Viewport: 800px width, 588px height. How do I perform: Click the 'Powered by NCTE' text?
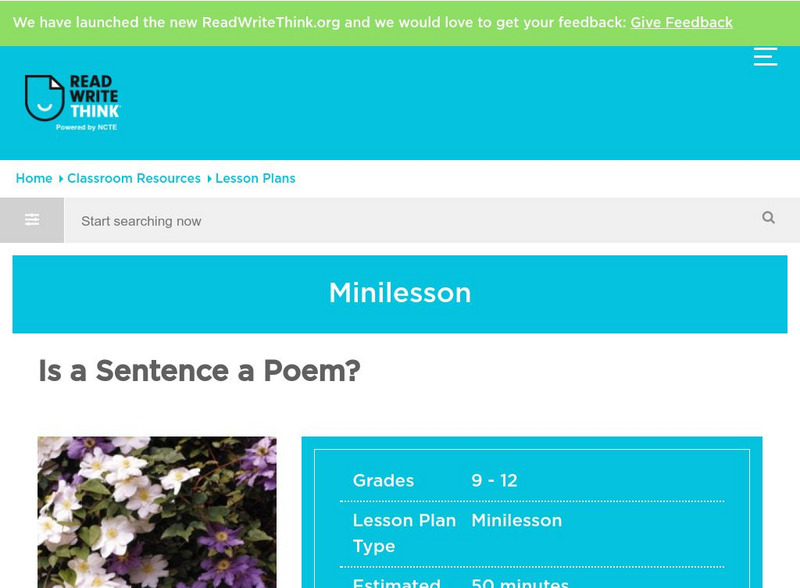pos(86,128)
